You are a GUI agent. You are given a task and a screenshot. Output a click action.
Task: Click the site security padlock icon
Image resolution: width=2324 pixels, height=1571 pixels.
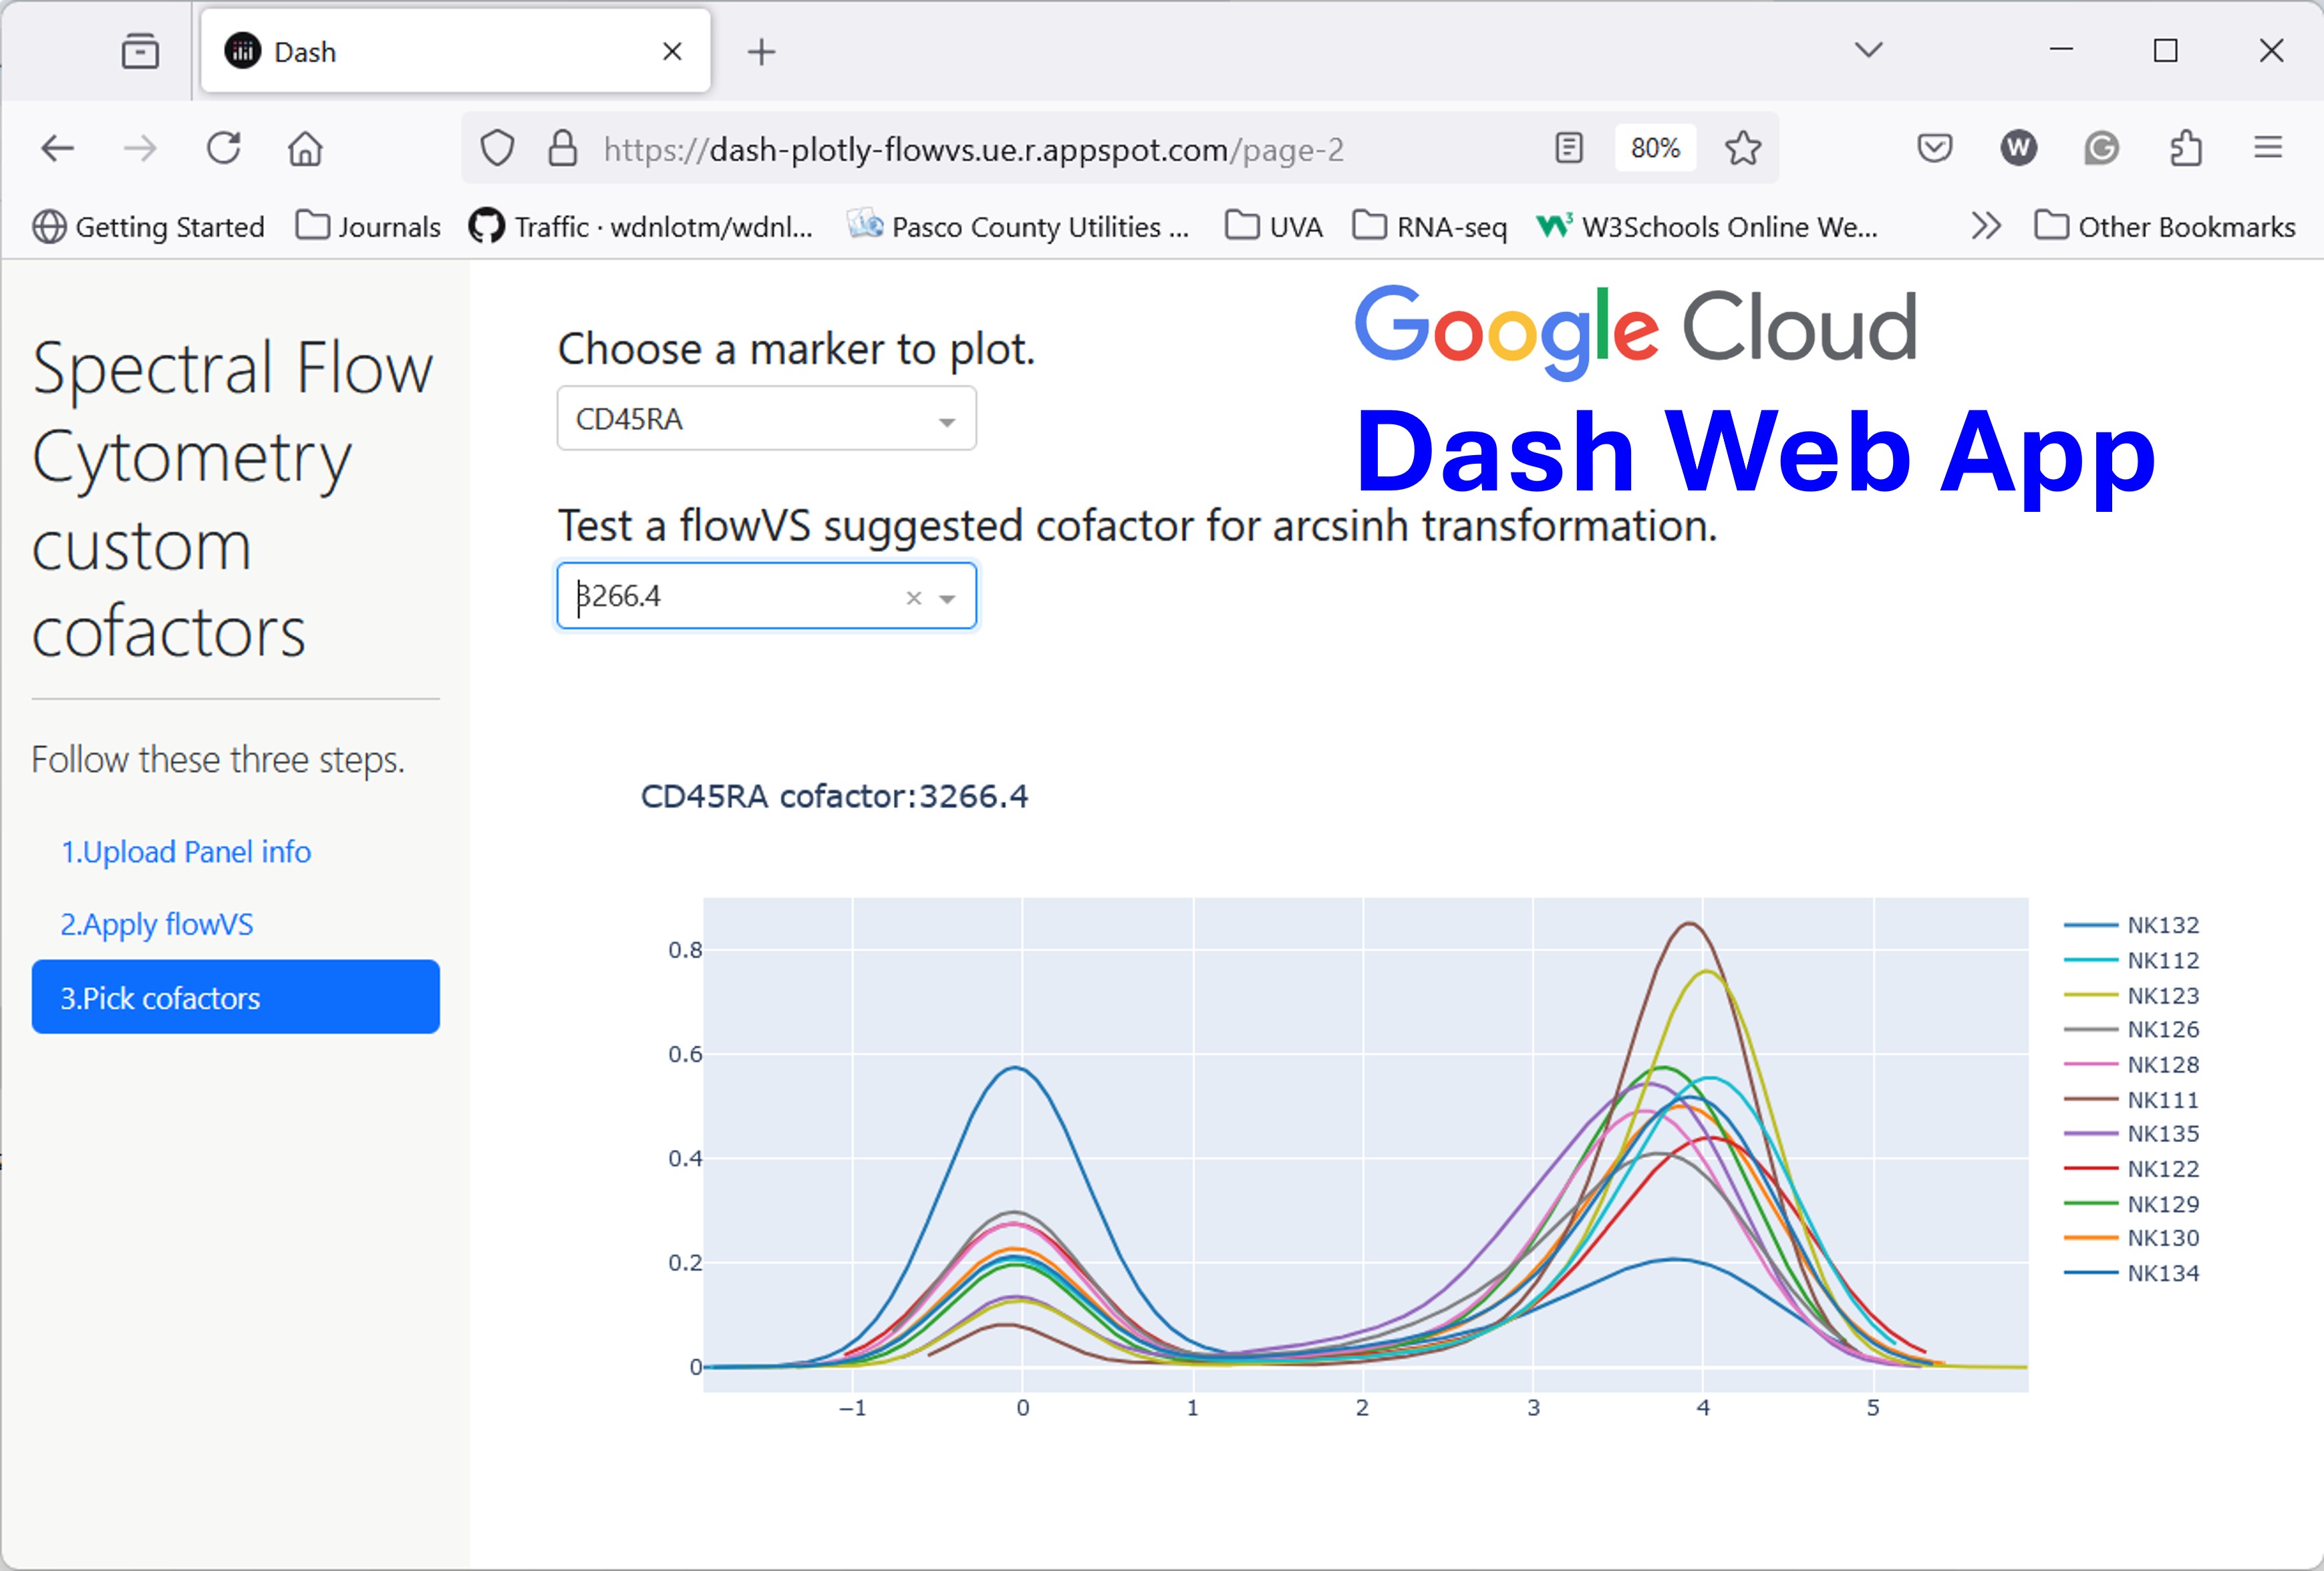click(x=563, y=149)
